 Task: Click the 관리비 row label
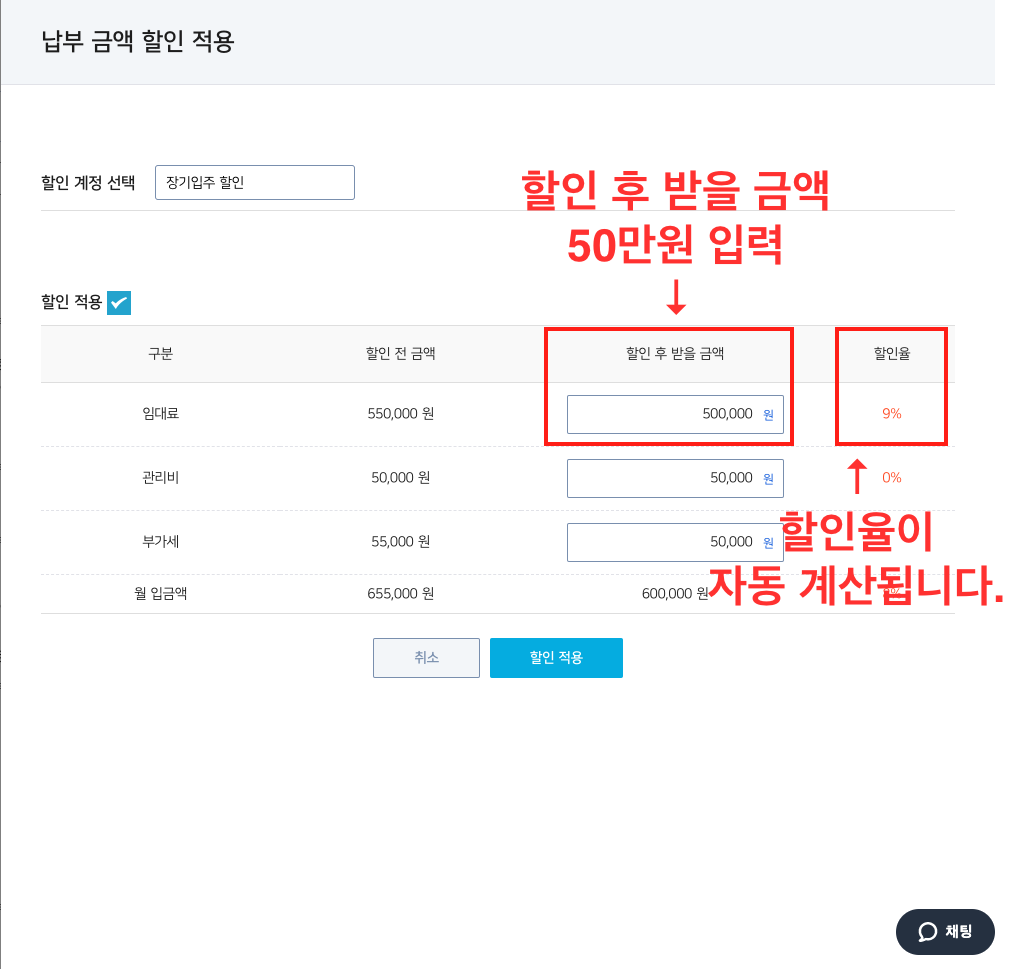coord(160,478)
